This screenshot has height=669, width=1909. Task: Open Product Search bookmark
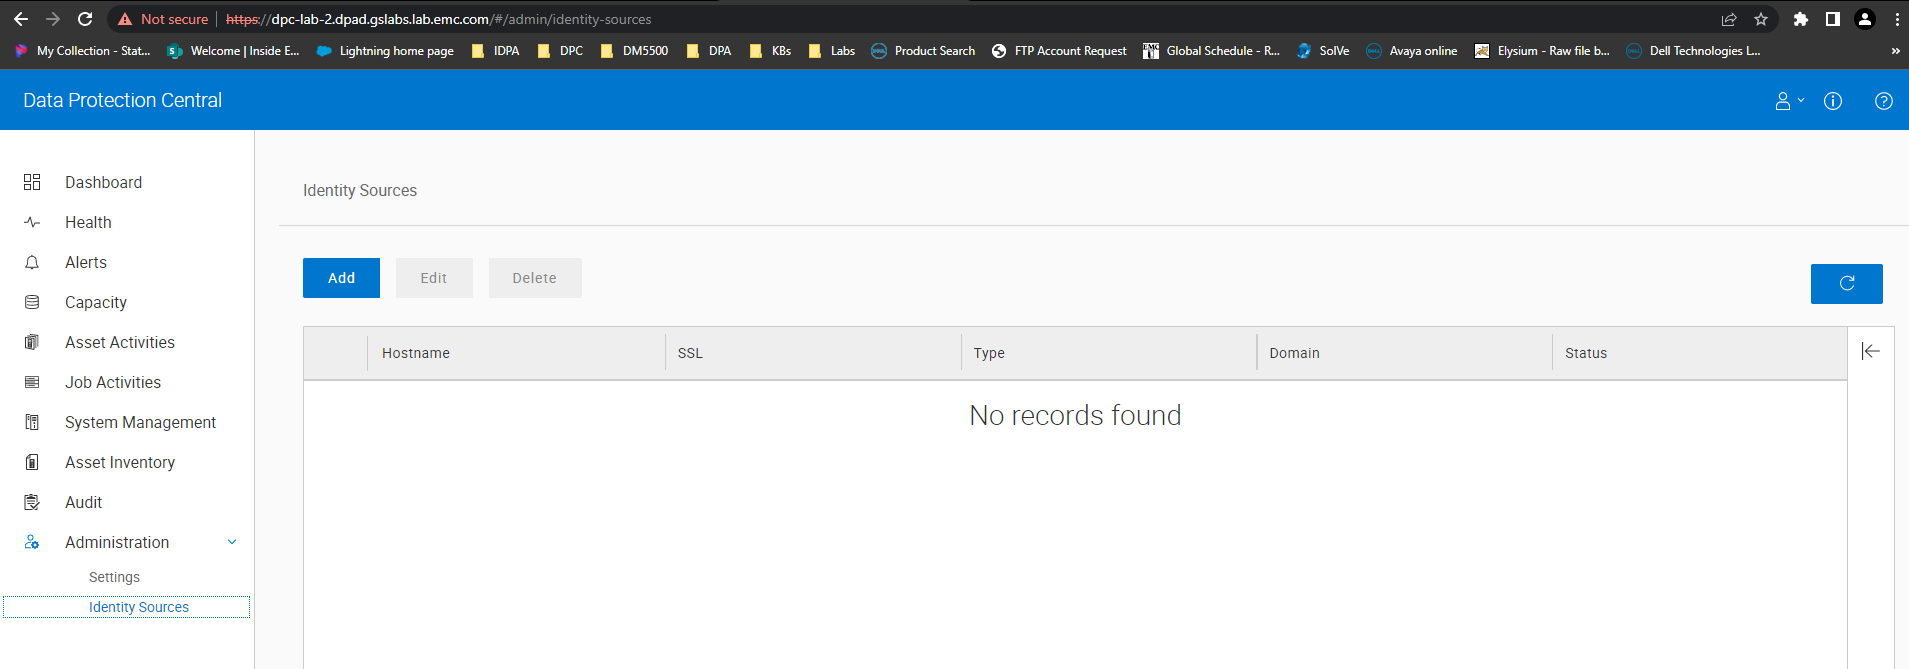(x=923, y=51)
